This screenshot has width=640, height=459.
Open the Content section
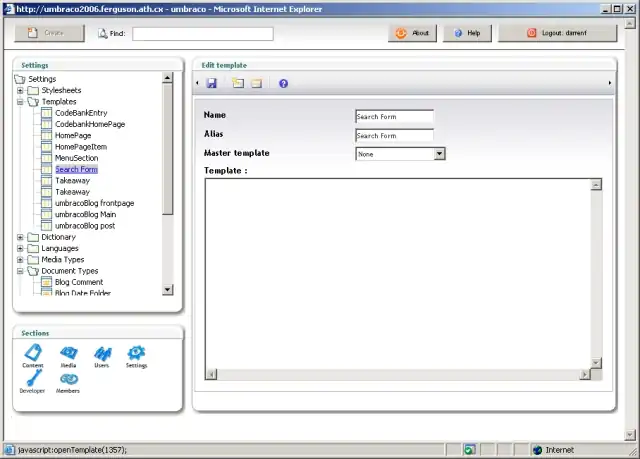[x=33, y=353]
